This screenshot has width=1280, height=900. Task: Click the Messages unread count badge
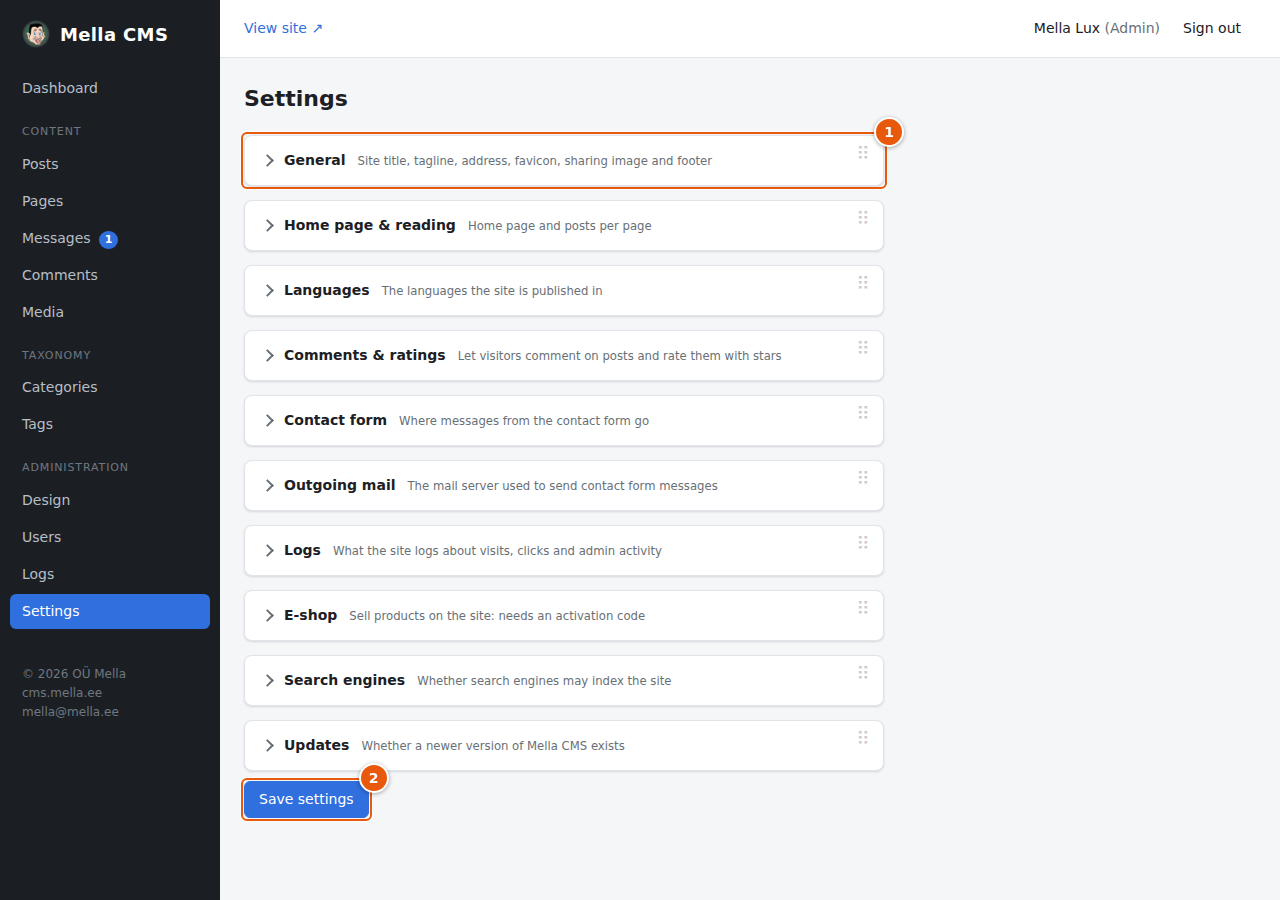108,239
